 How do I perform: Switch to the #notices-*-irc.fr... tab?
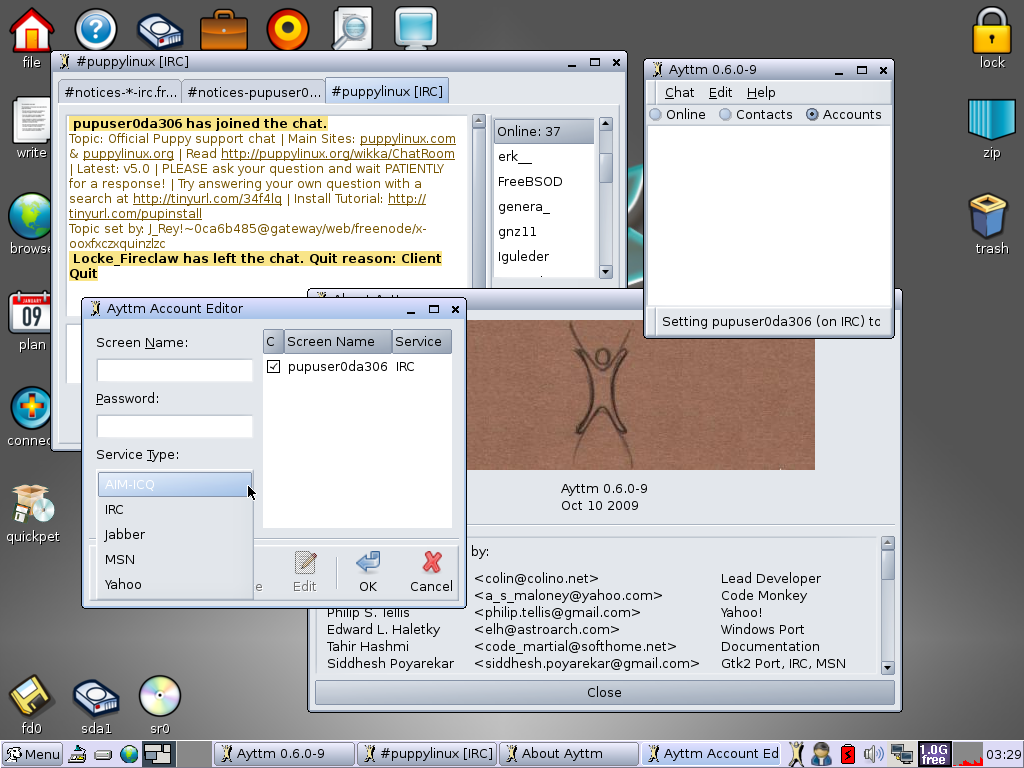point(120,93)
